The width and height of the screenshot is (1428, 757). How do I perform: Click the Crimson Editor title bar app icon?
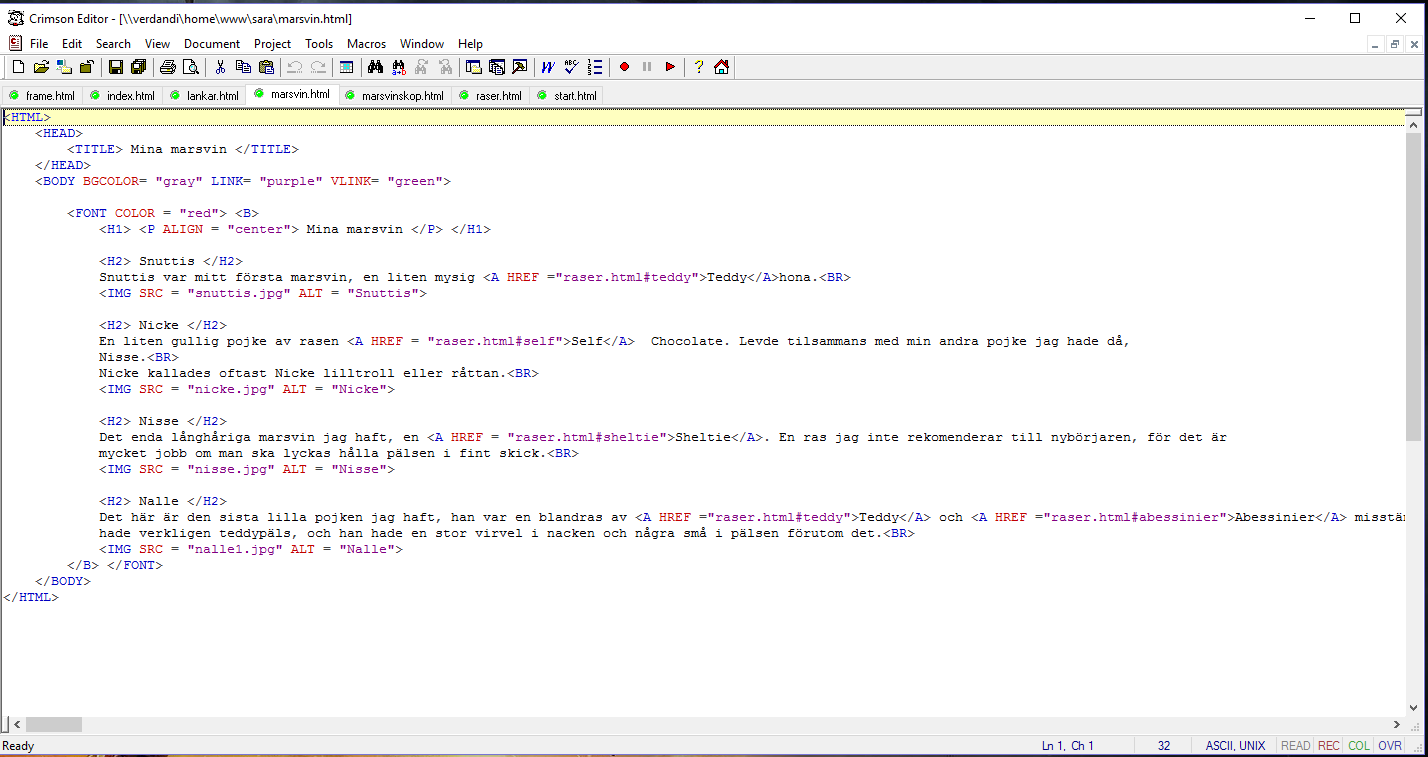click(16, 18)
